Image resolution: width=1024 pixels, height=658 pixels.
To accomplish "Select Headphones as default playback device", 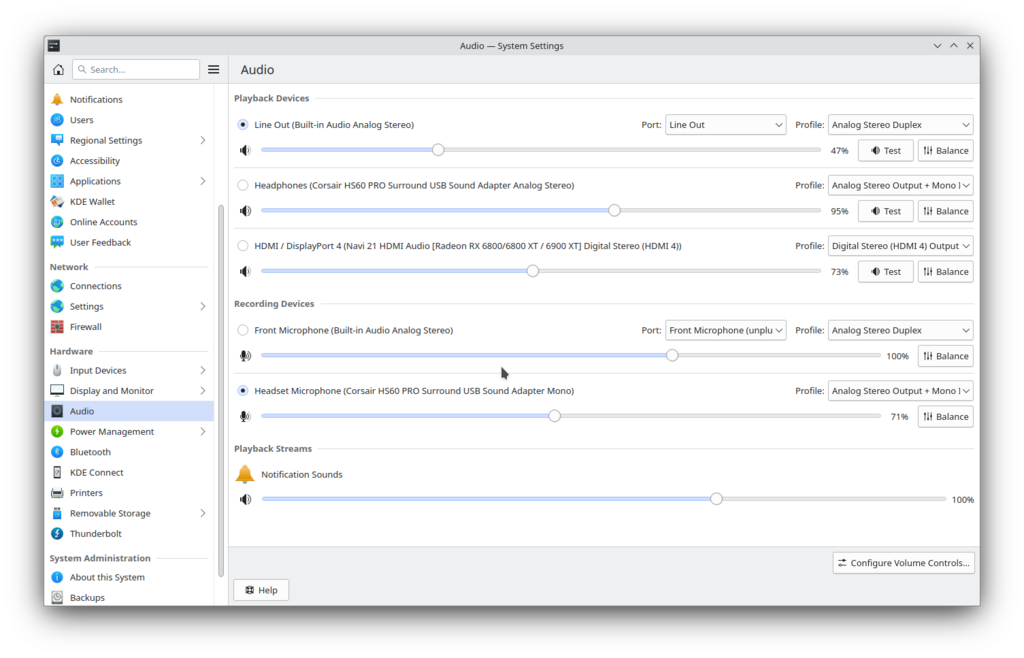I will coord(243,185).
